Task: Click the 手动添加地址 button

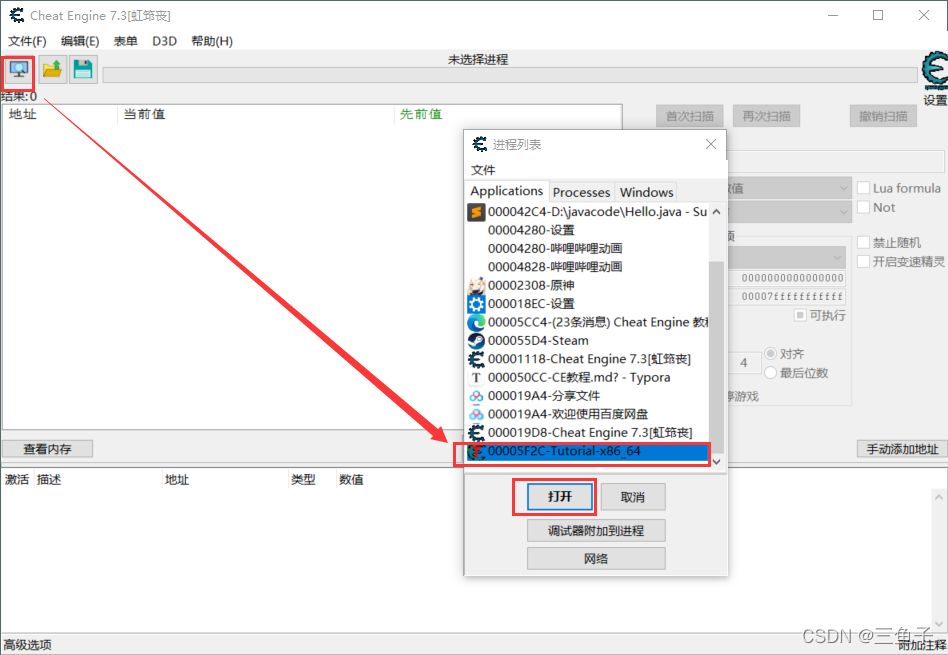Action: [902, 449]
